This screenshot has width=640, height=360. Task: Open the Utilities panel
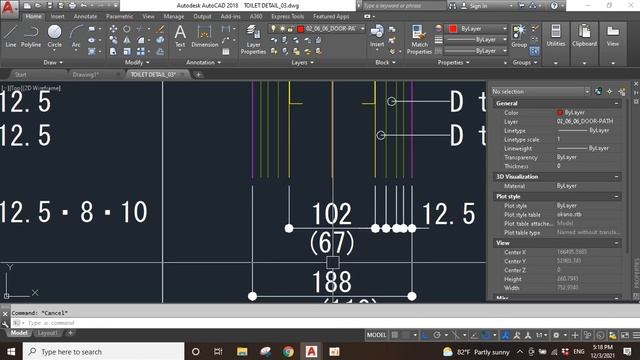tap(556, 36)
